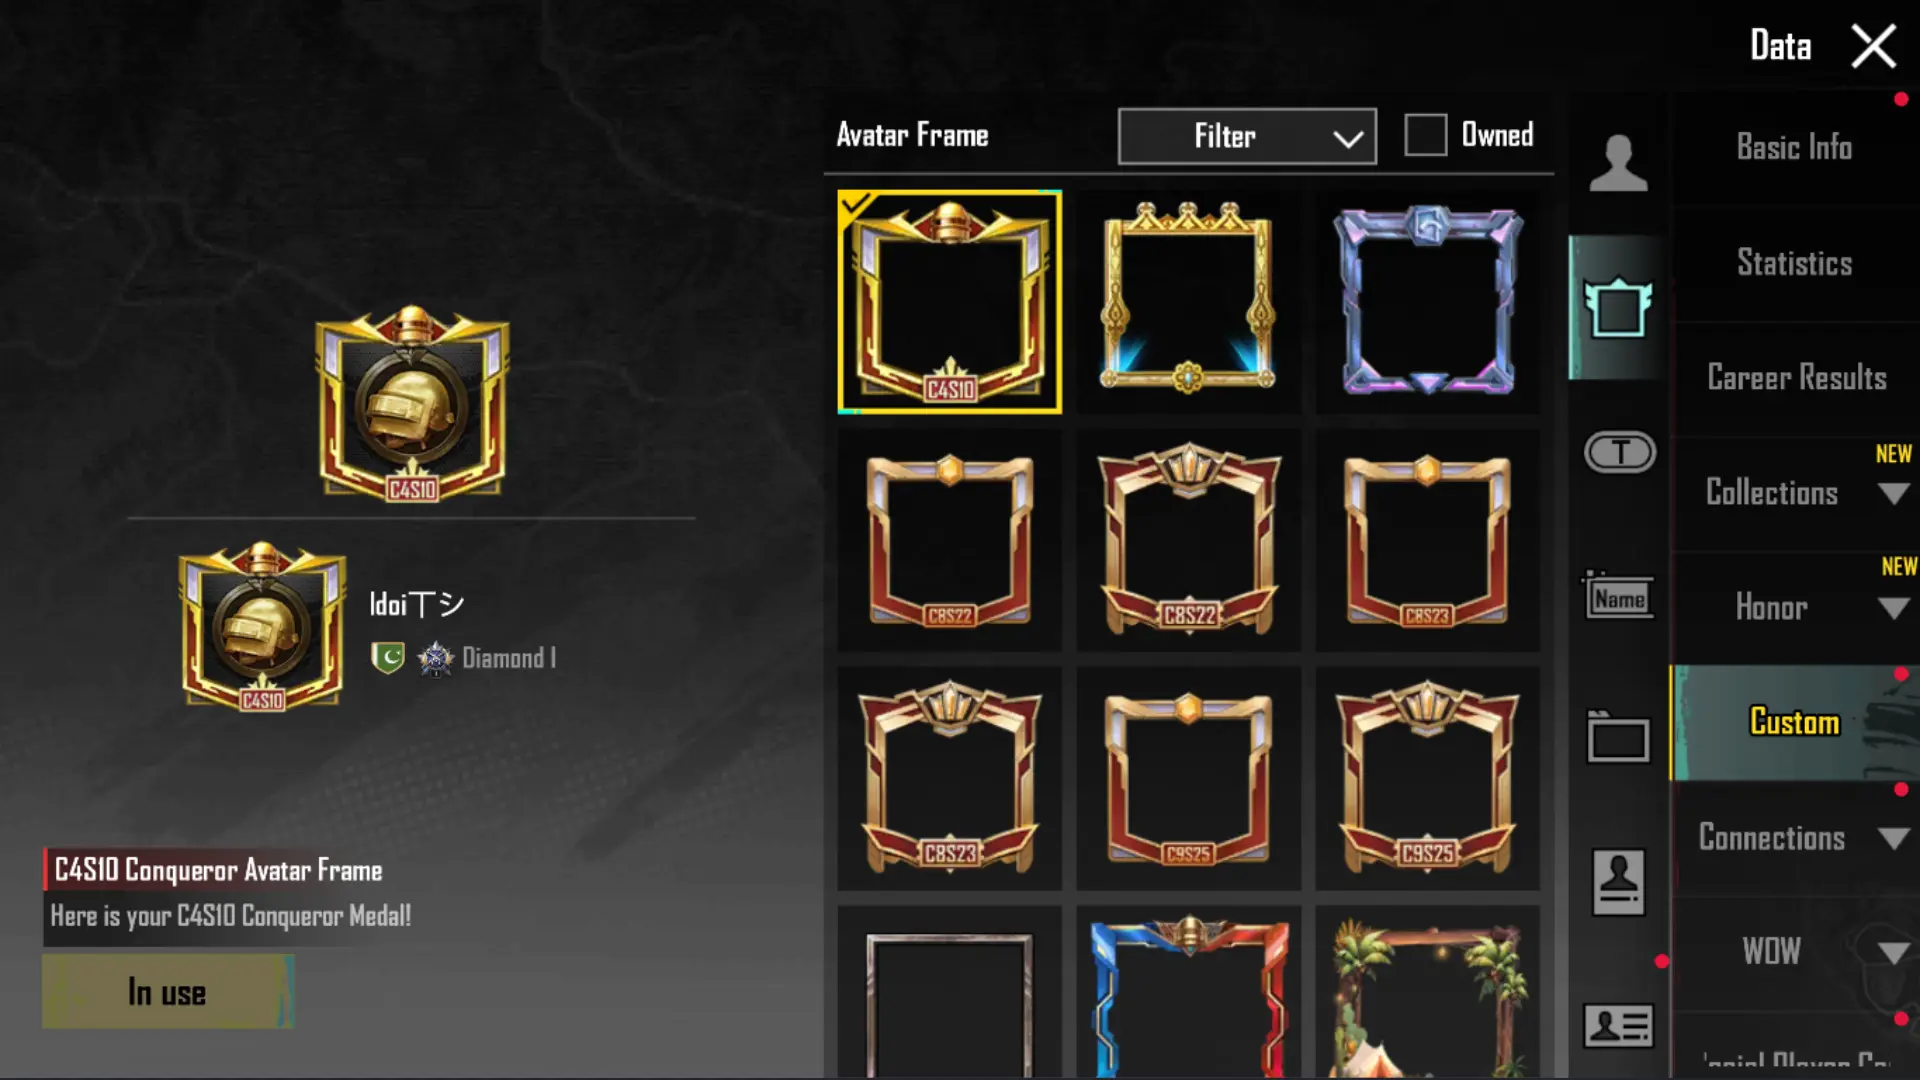Switch to the Basic Info tab
This screenshot has width=1920, height=1080.
click(1794, 148)
